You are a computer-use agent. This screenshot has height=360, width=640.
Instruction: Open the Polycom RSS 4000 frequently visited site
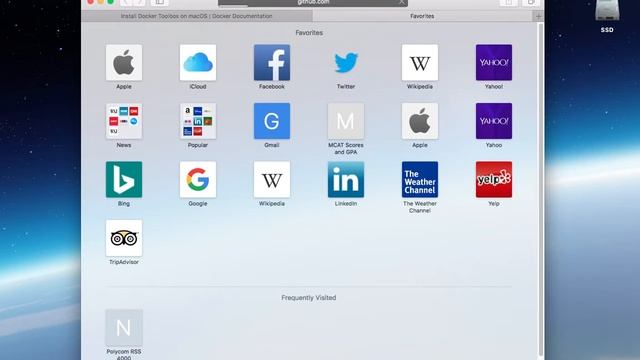coord(124,327)
